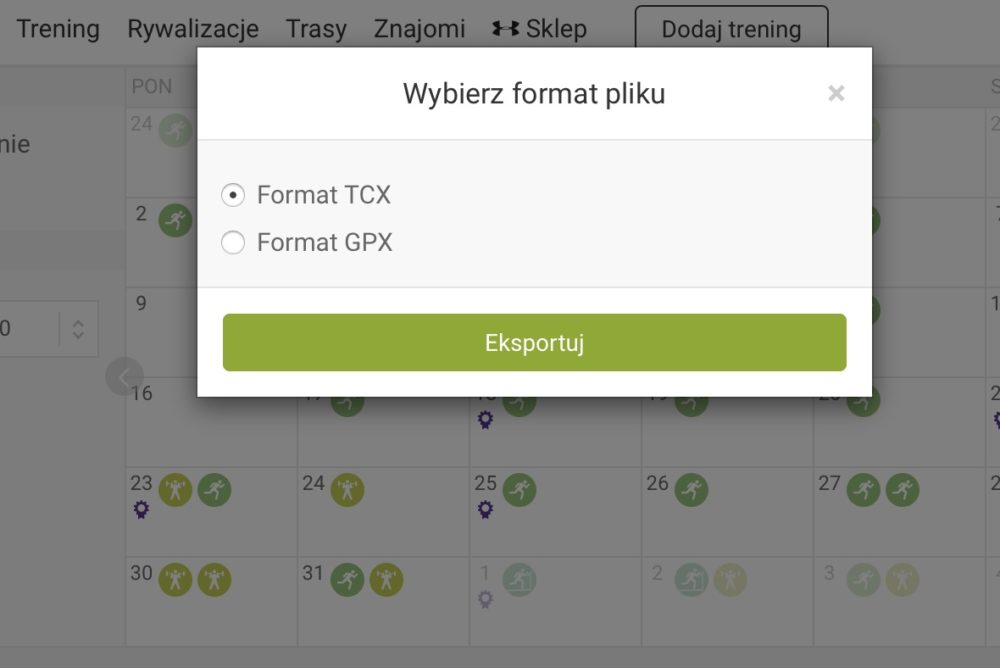Open the Trasy menu

[316, 29]
